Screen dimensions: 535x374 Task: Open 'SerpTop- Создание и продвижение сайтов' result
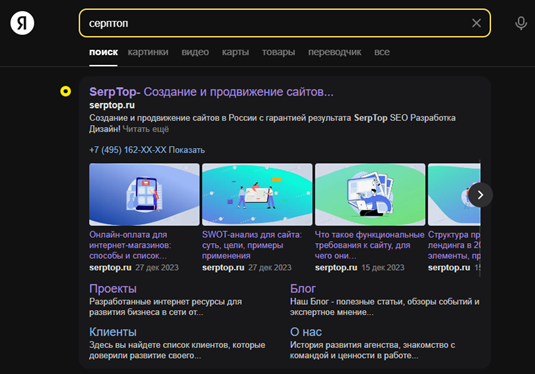pyautogui.click(x=211, y=92)
